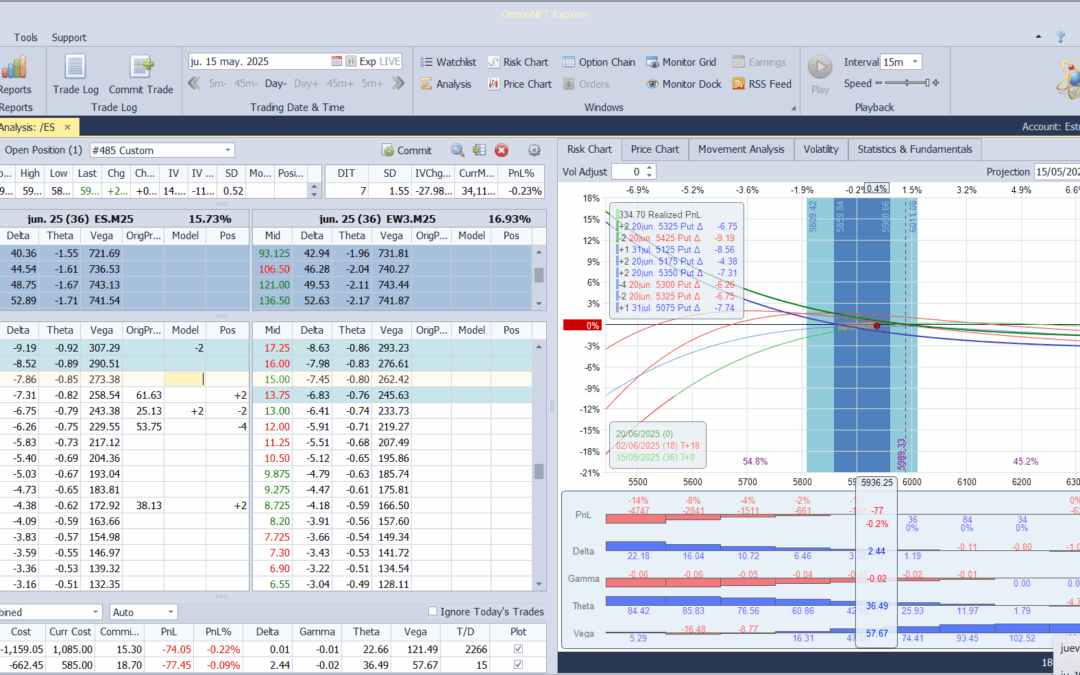This screenshot has width=1080, height=675.
Task: Open the Monitor Dock window
Action: (x=683, y=84)
